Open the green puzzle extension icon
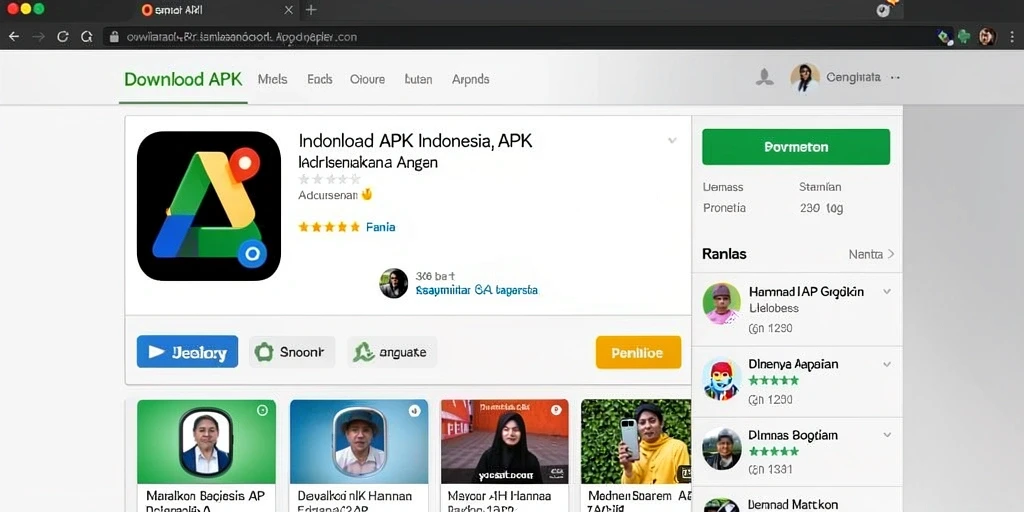The image size is (1024, 512). tap(964, 37)
